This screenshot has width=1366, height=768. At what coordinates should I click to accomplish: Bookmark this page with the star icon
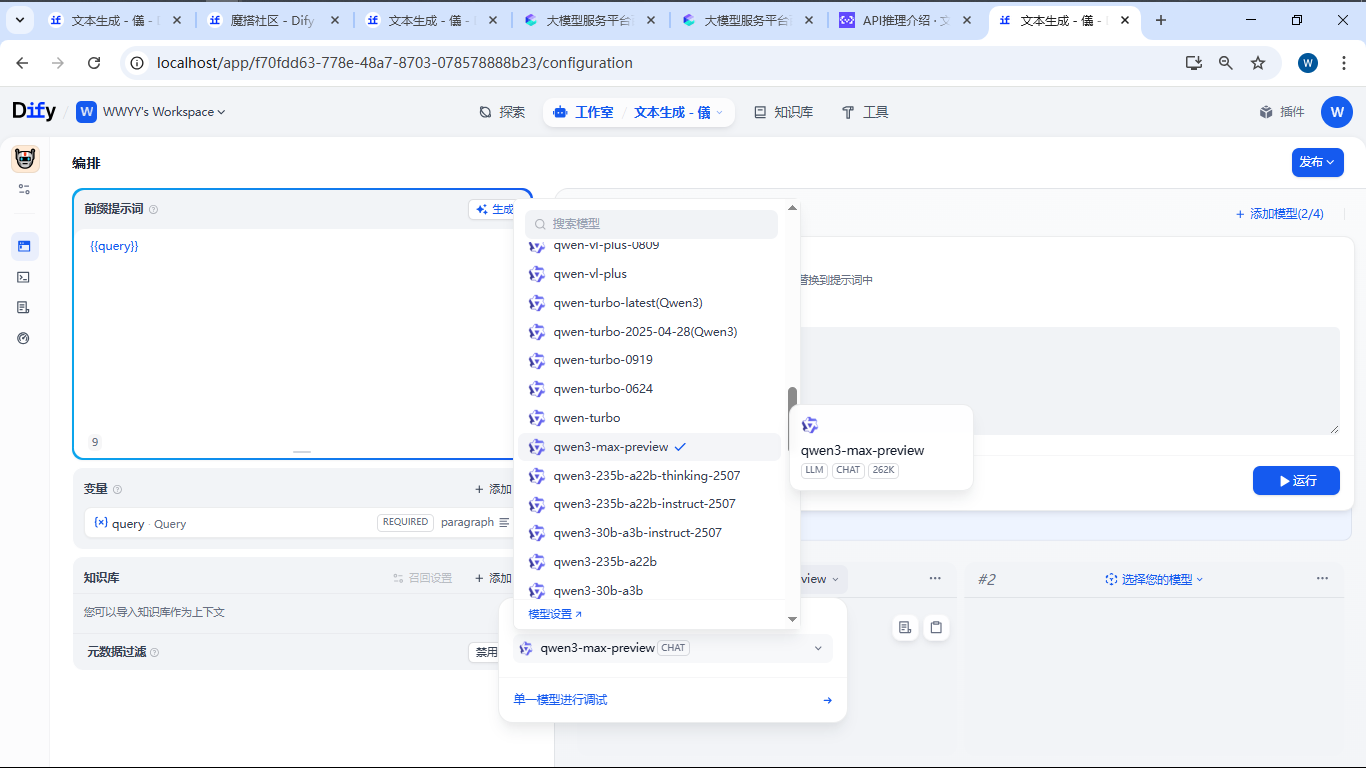pyautogui.click(x=1258, y=63)
